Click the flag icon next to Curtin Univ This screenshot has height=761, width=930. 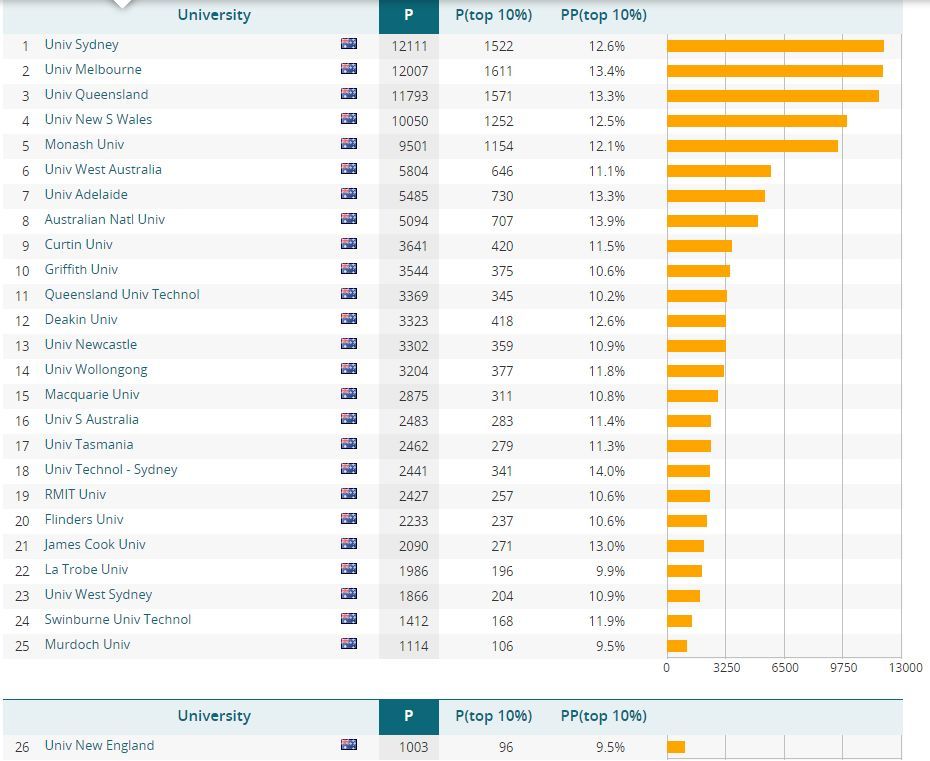click(349, 243)
